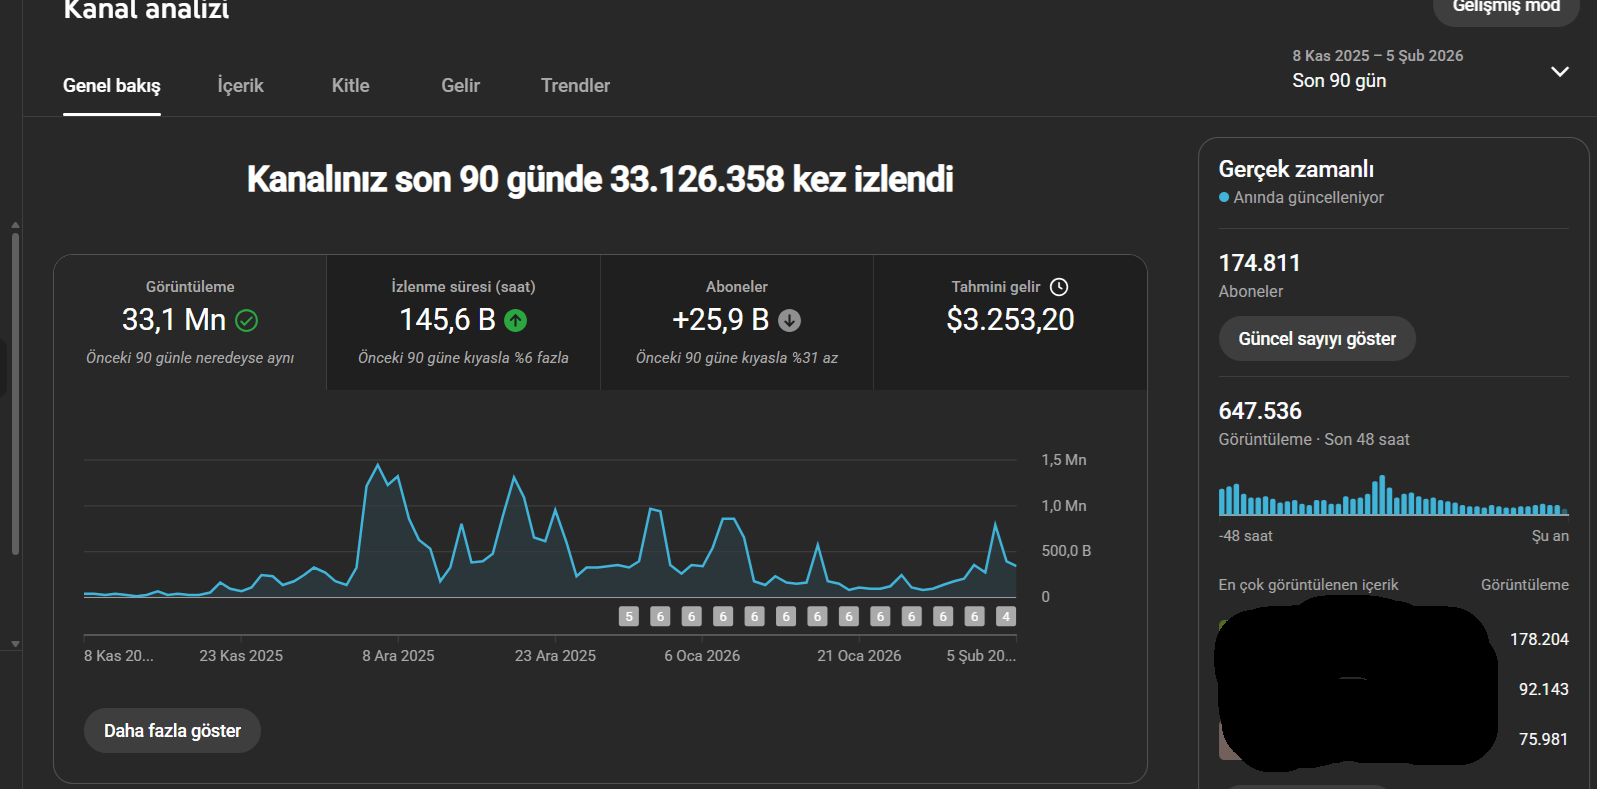Open the Kitle tab

pyautogui.click(x=350, y=86)
